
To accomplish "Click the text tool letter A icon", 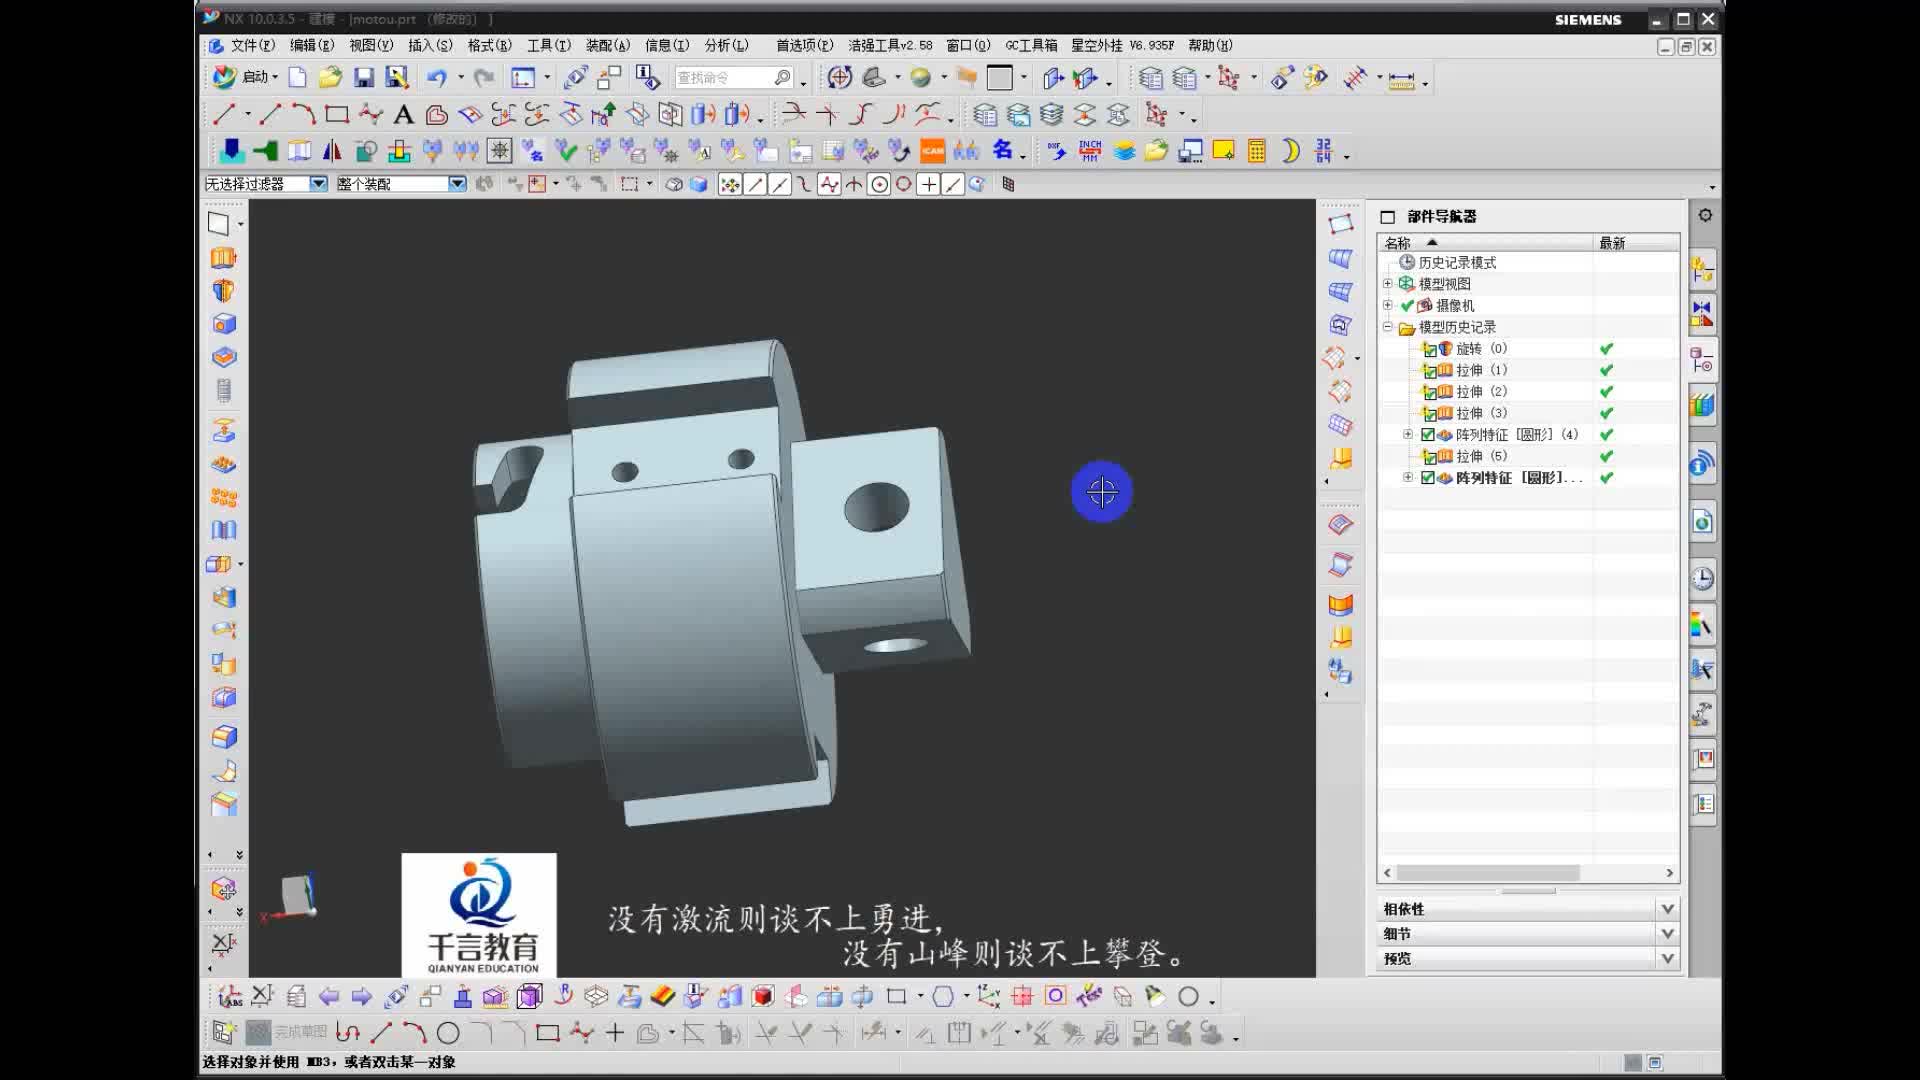I will (403, 115).
